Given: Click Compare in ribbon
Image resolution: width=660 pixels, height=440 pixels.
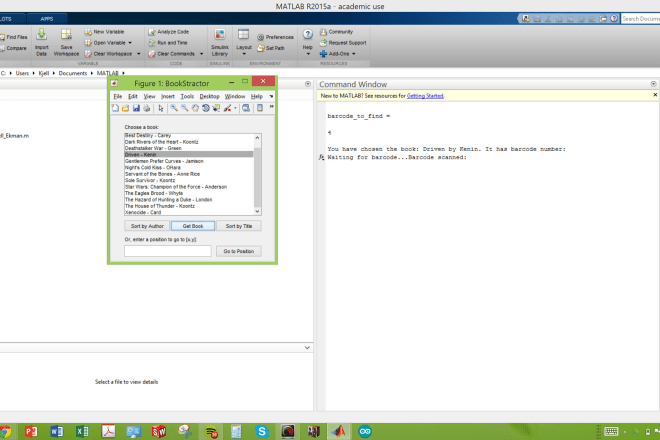Looking at the screenshot, I should coord(13,48).
